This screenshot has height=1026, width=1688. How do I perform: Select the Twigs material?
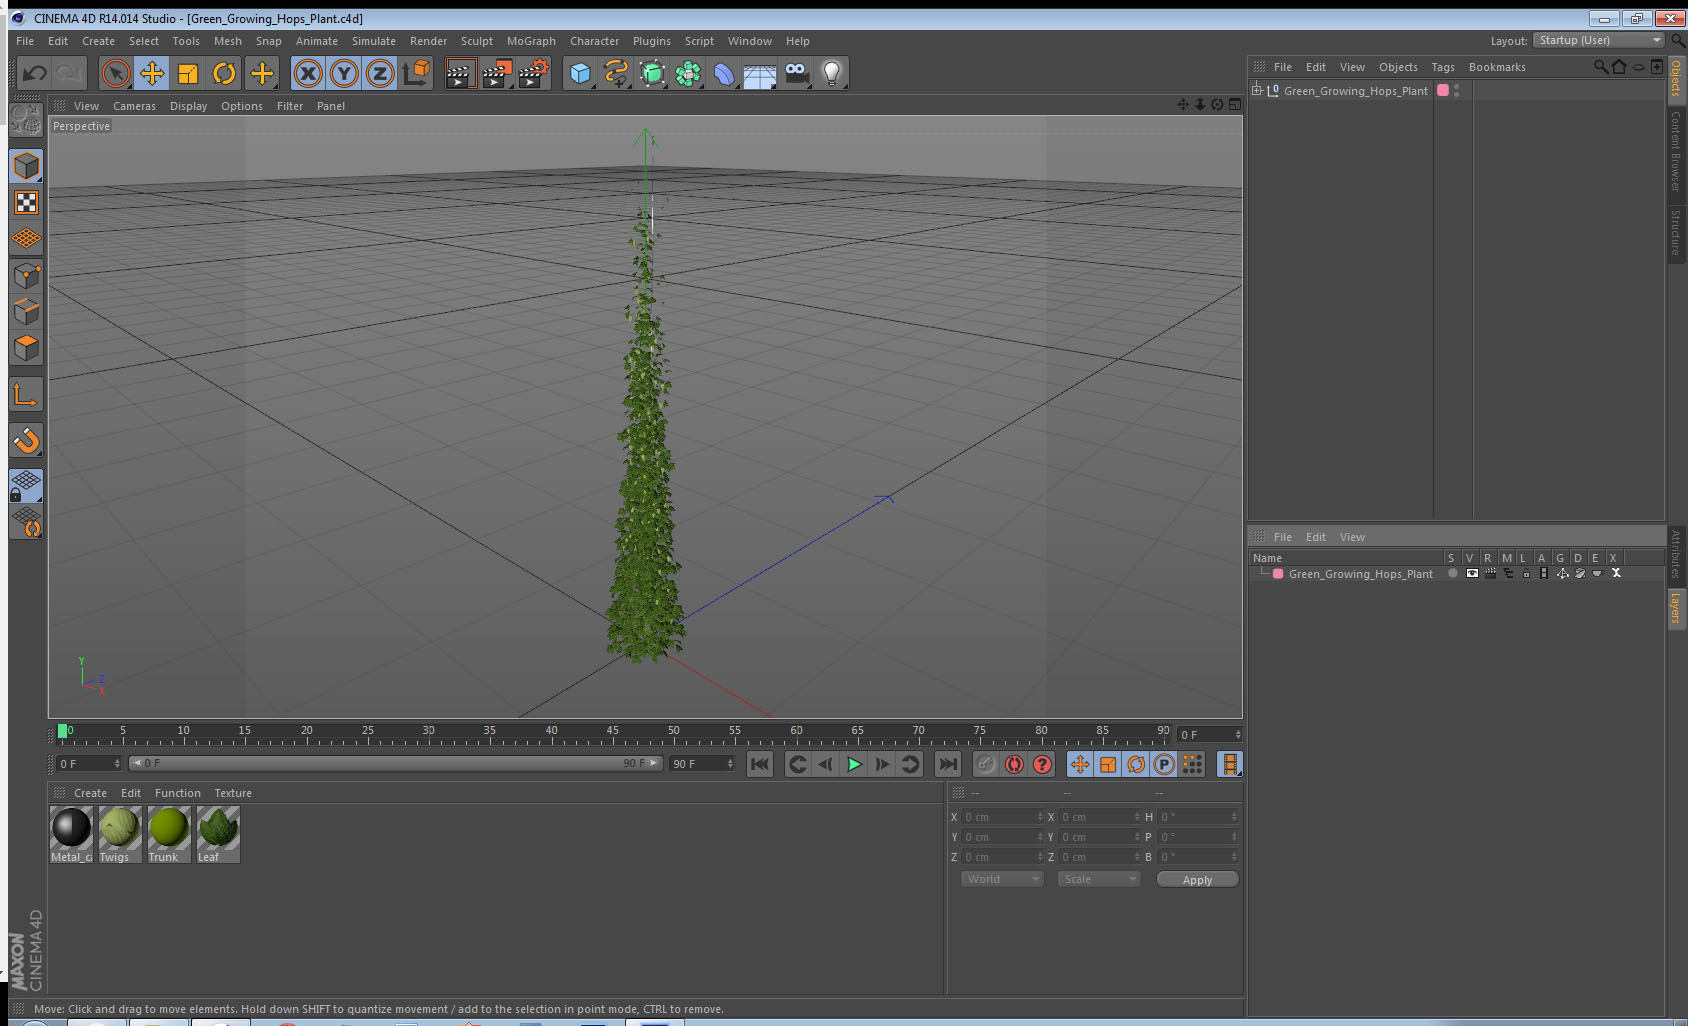[x=120, y=834]
